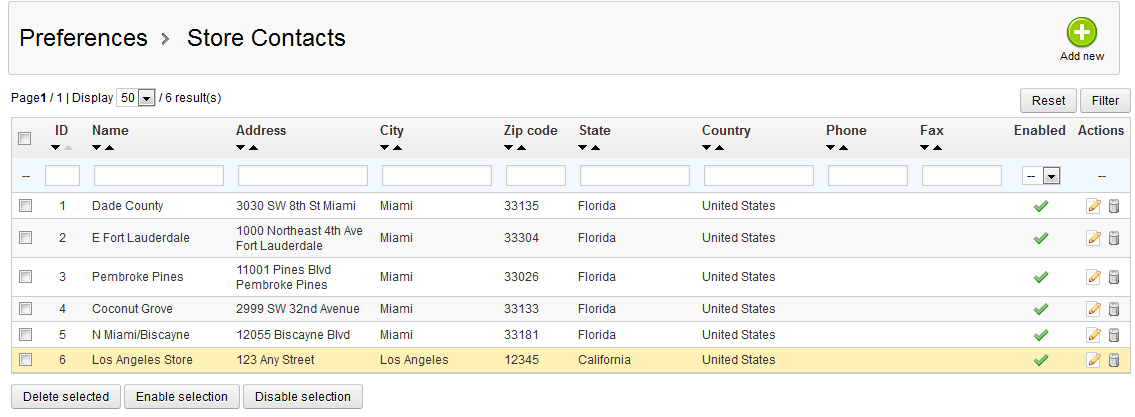Go to Preferences breadcrumb
The width and height of the screenshot is (1135, 417).
pyautogui.click(x=83, y=38)
